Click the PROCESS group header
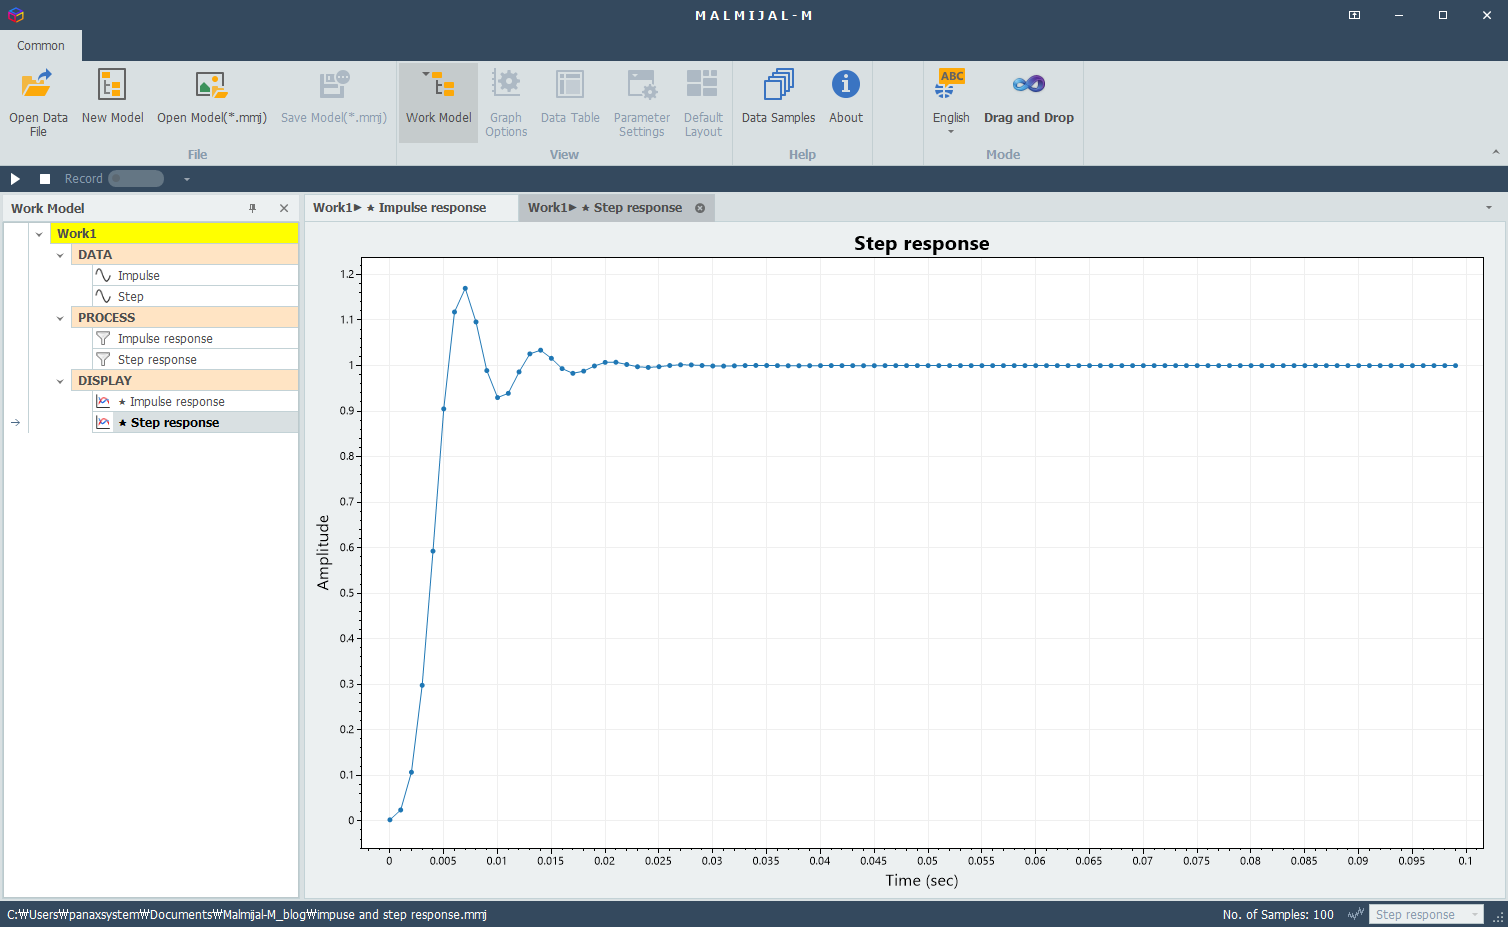Viewport: 1508px width, 927px height. pos(185,317)
